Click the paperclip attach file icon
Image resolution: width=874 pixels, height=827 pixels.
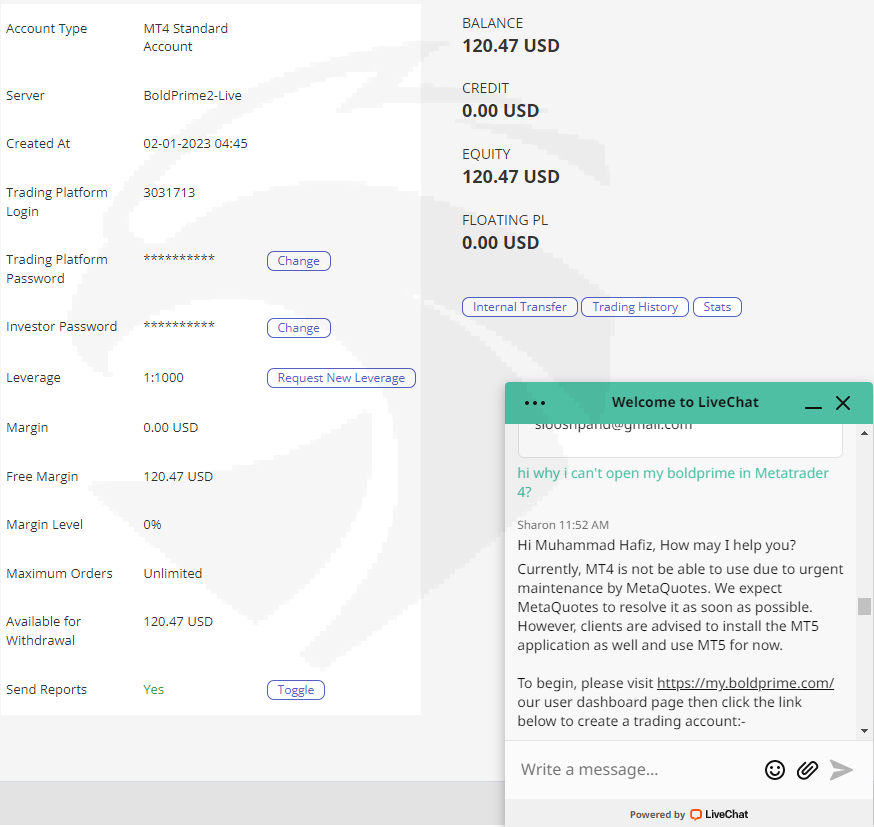(x=807, y=769)
